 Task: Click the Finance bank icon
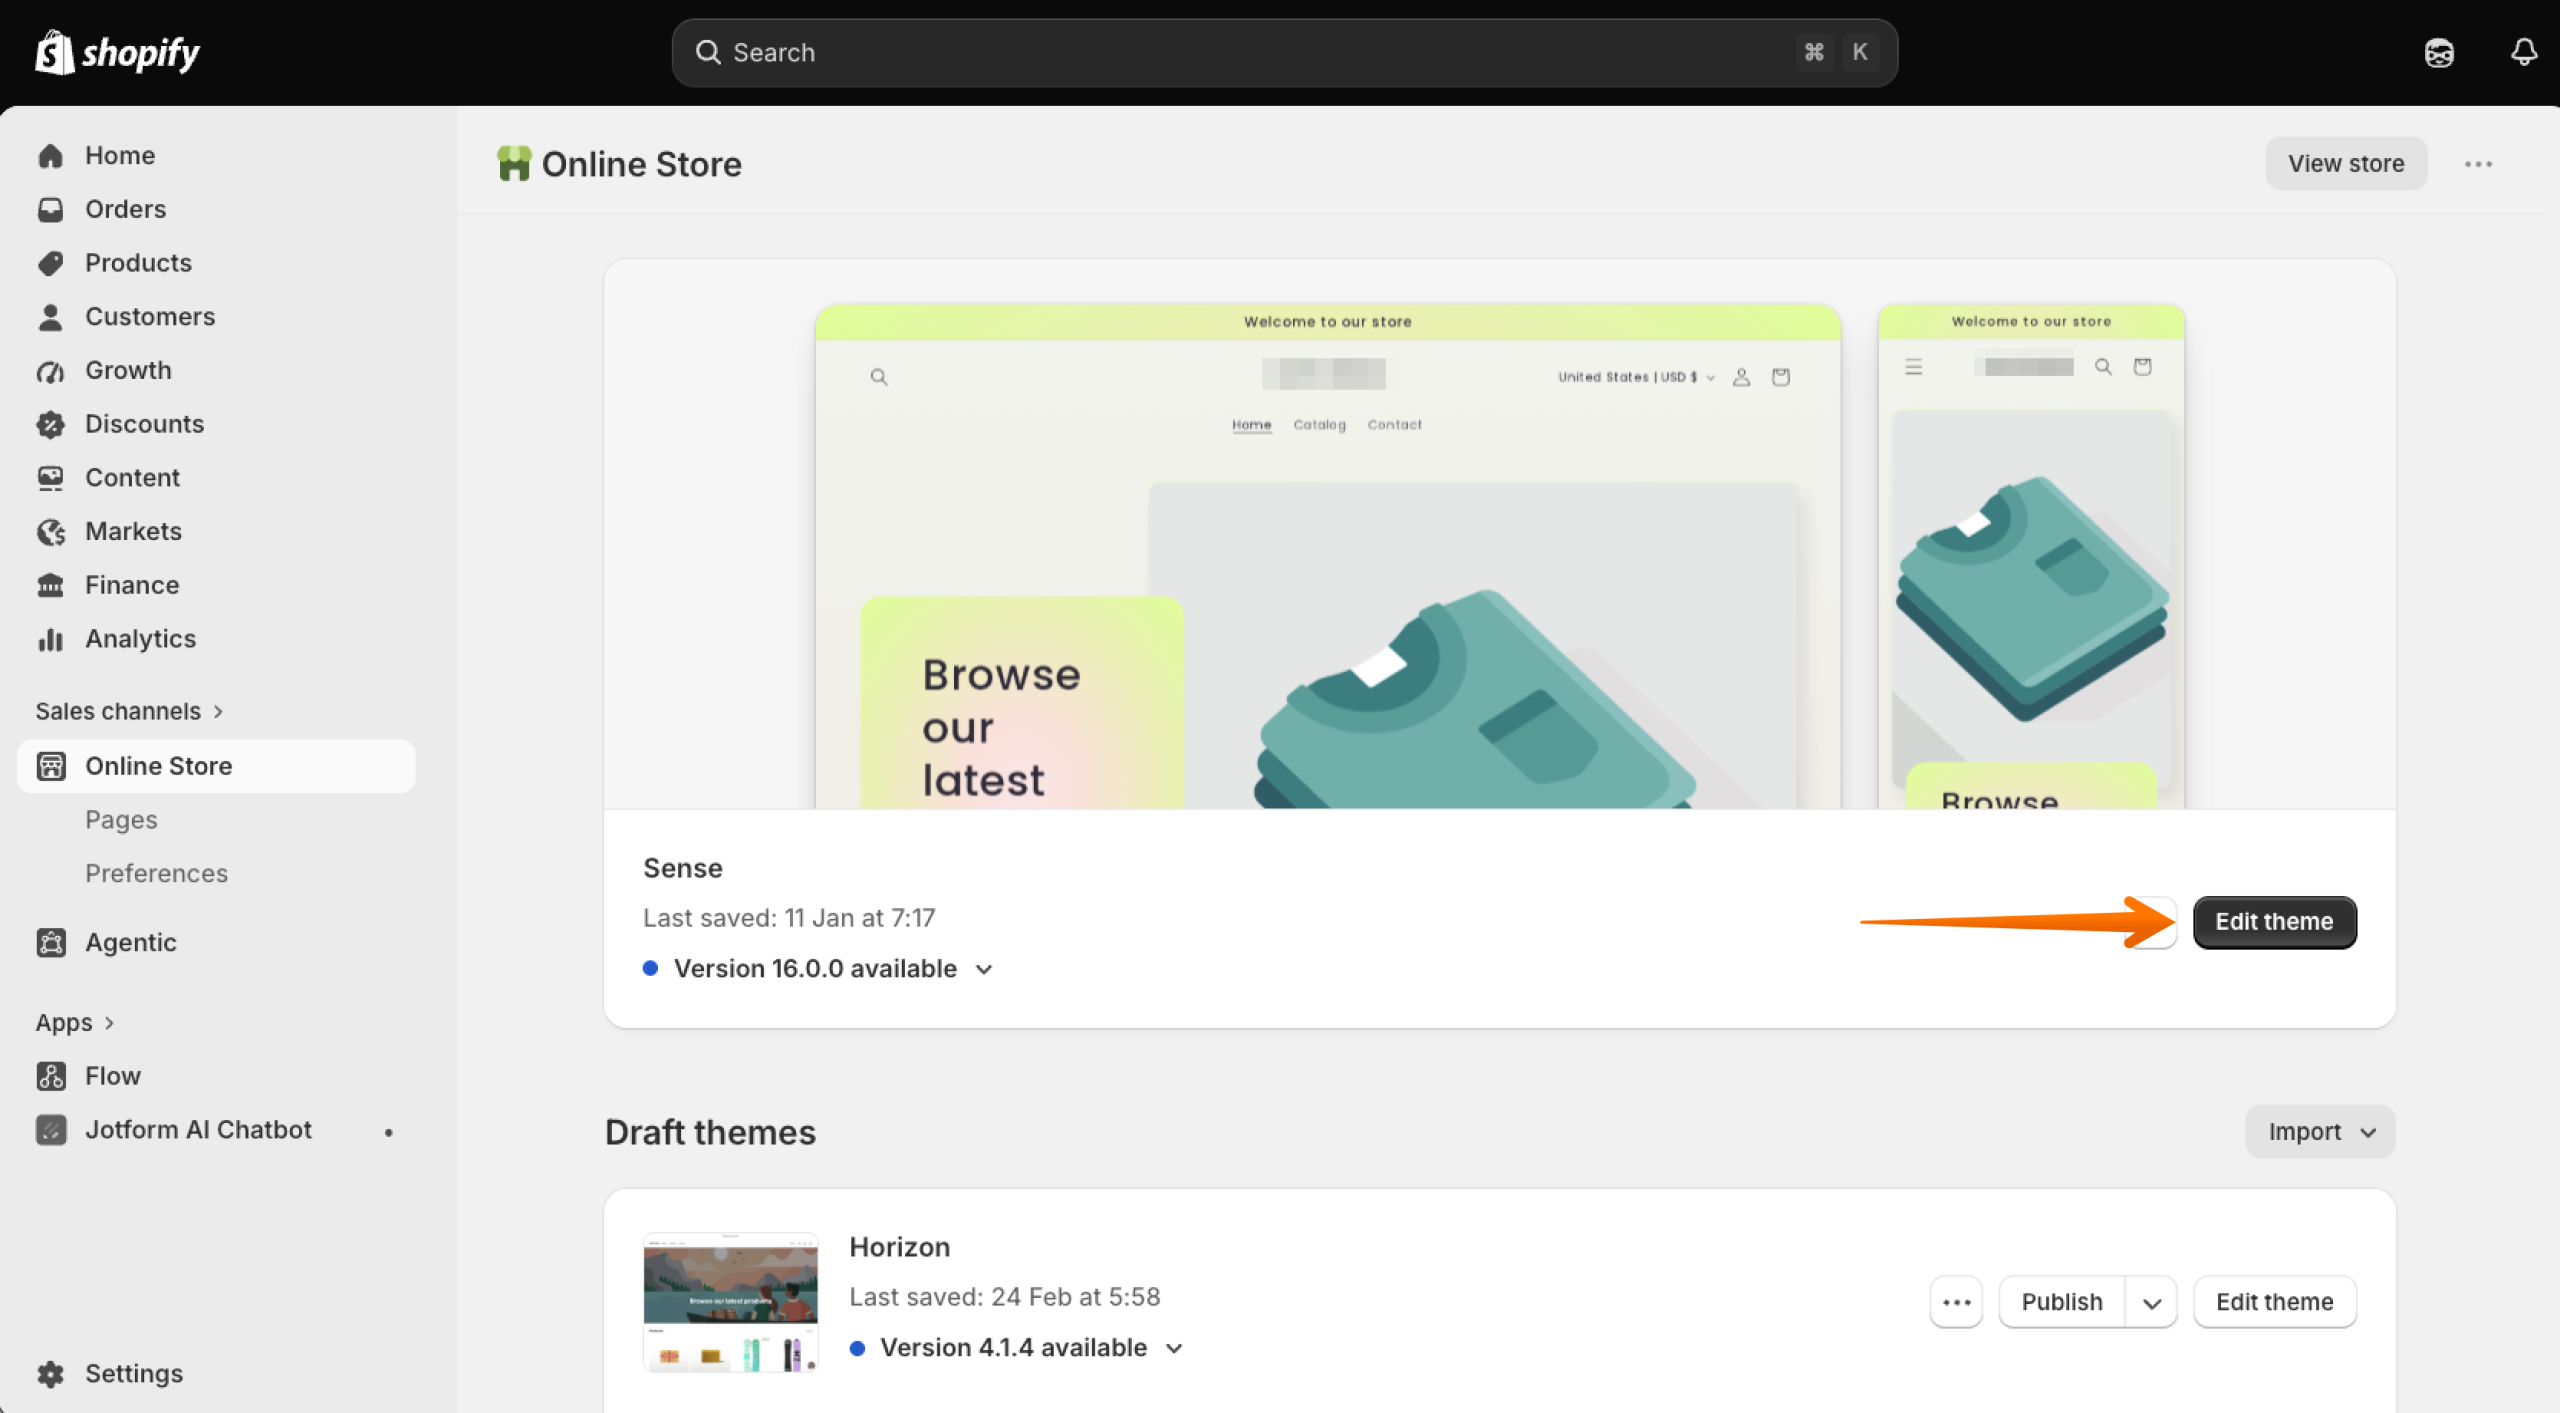coord(51,586)
